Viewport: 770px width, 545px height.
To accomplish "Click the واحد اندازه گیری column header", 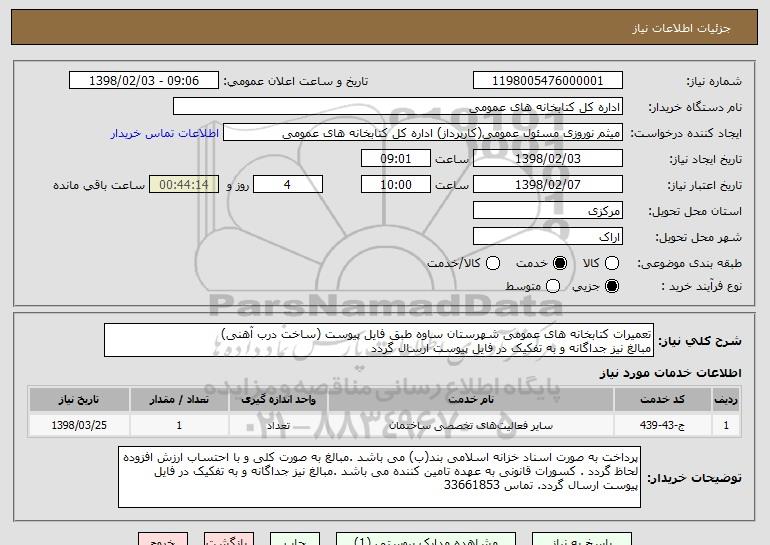I will (278, 400).
